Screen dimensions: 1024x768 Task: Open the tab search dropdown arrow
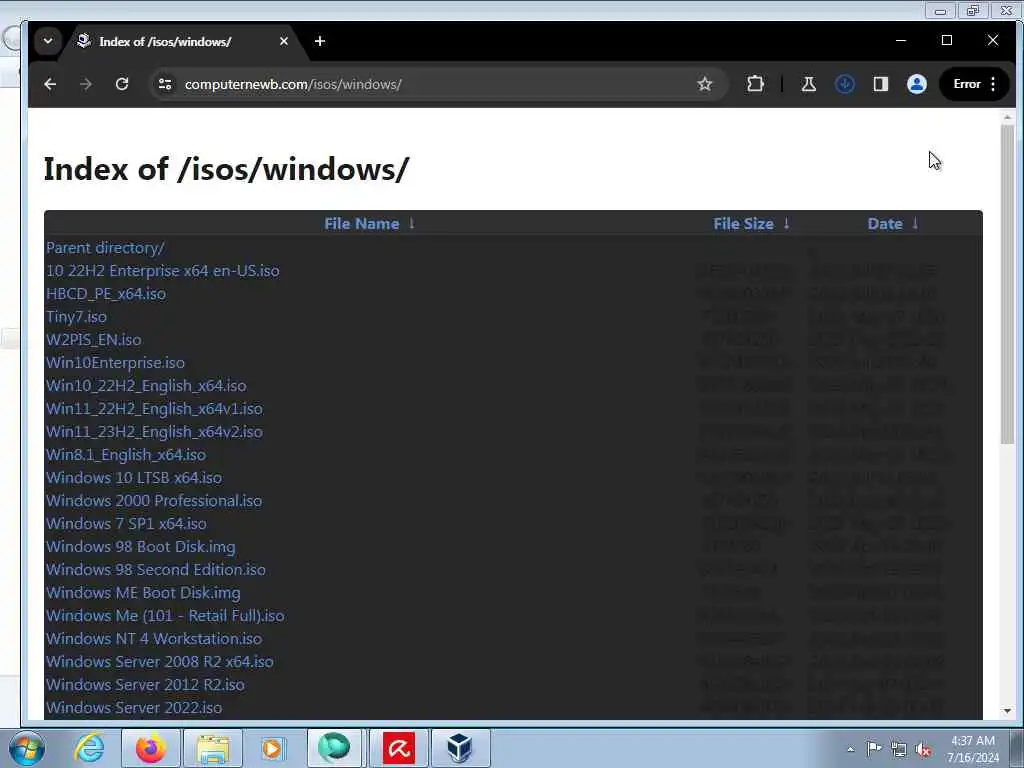pyautogui.click(x=48, y=40)
